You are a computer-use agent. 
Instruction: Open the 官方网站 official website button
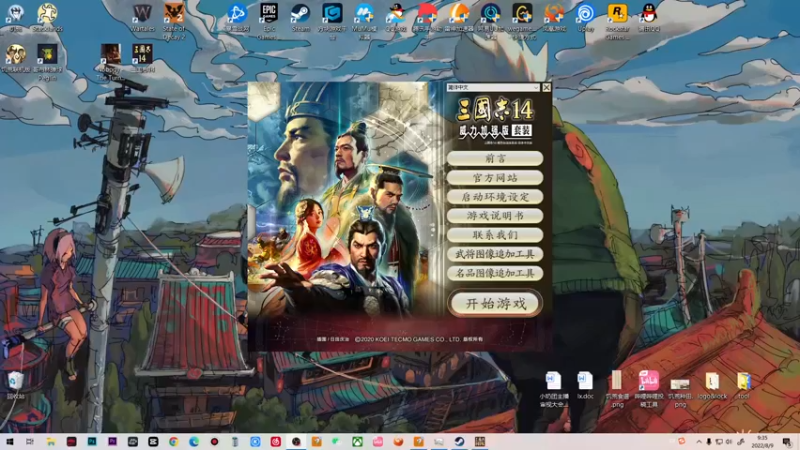[x=495, y=178]
